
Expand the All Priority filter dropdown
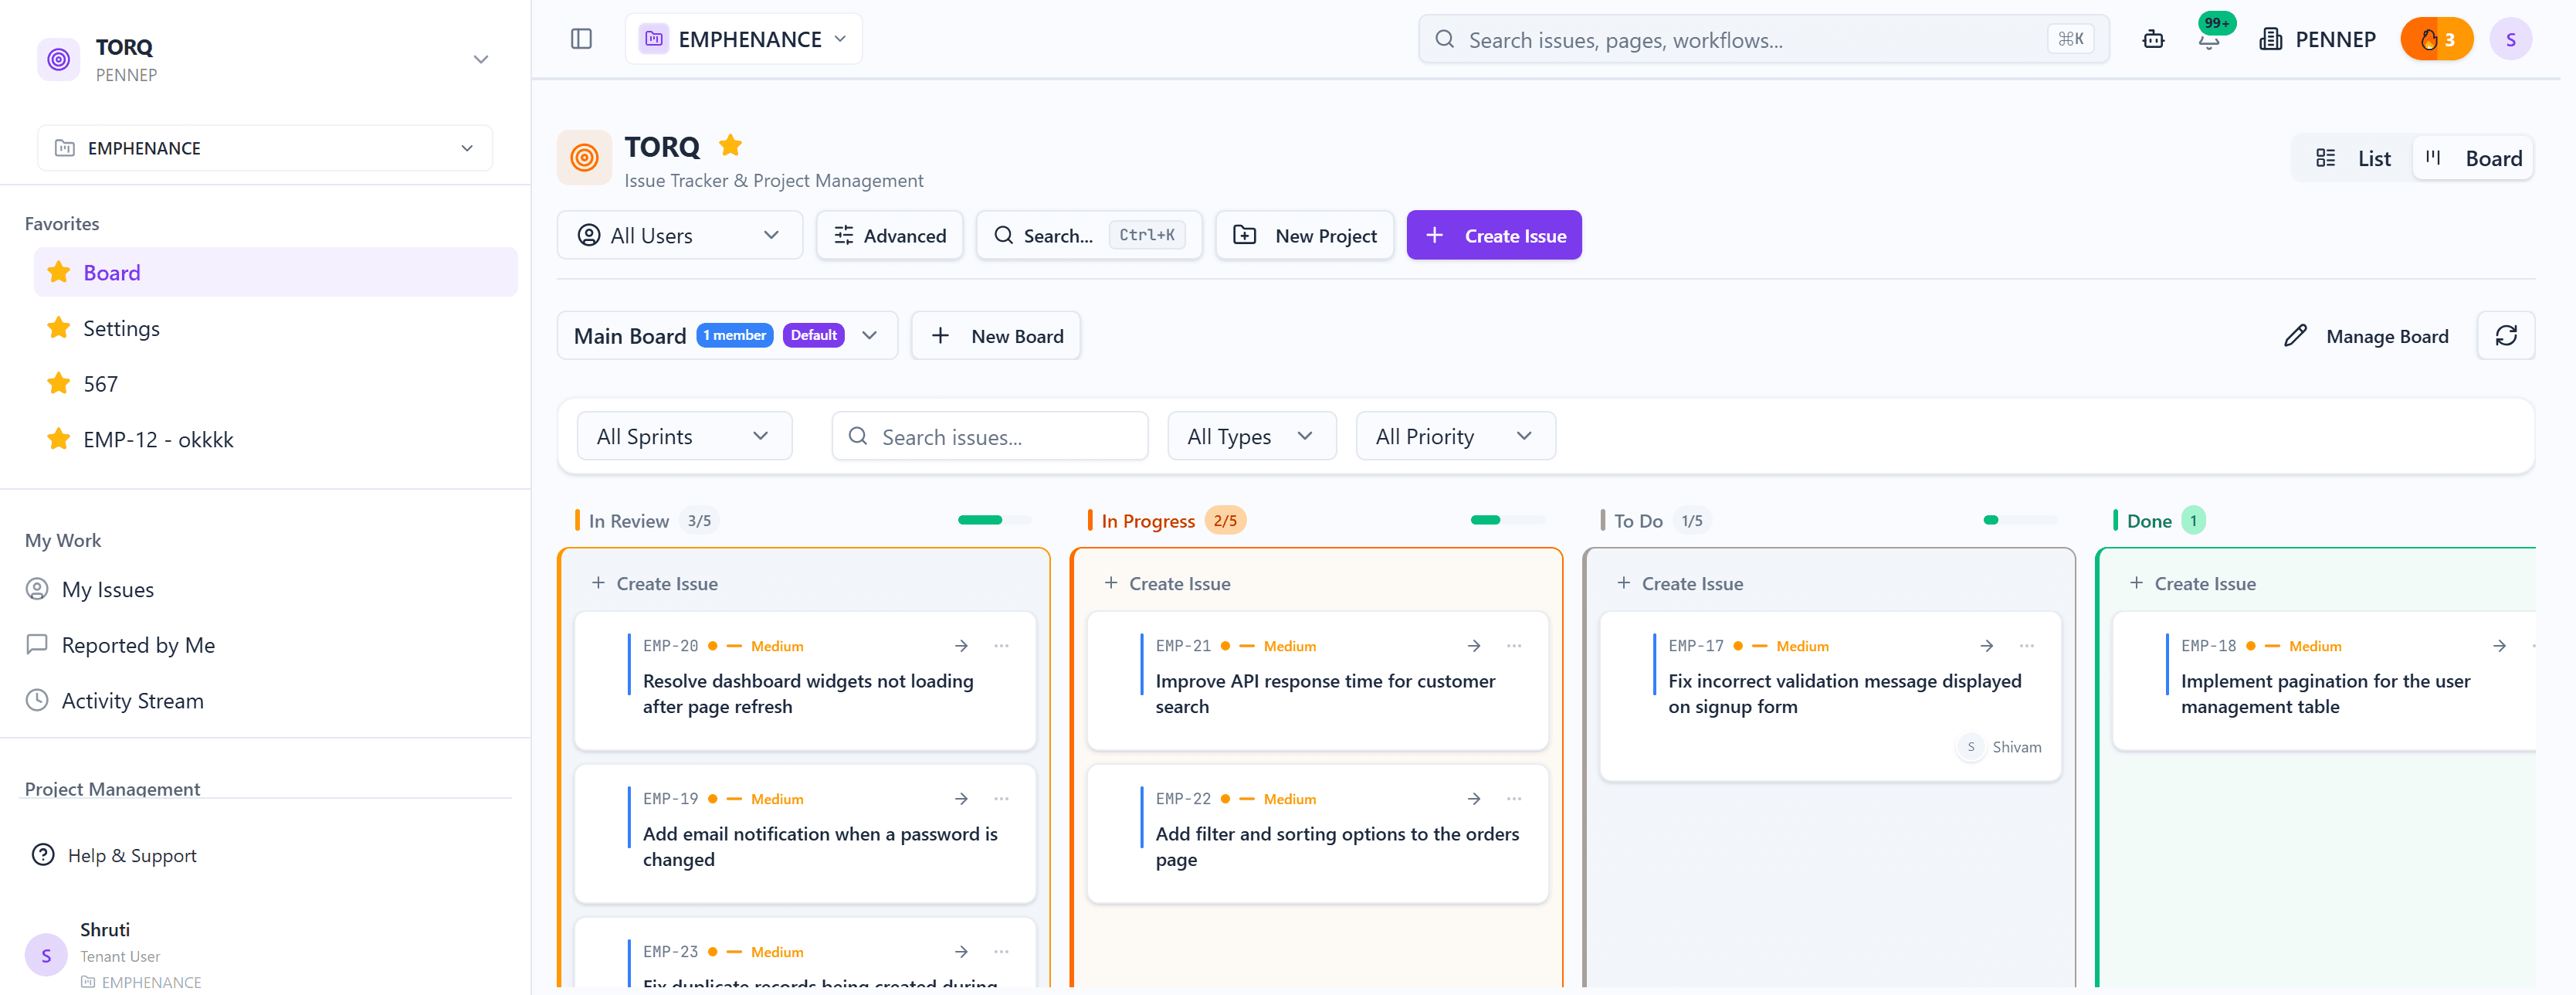1455,436
